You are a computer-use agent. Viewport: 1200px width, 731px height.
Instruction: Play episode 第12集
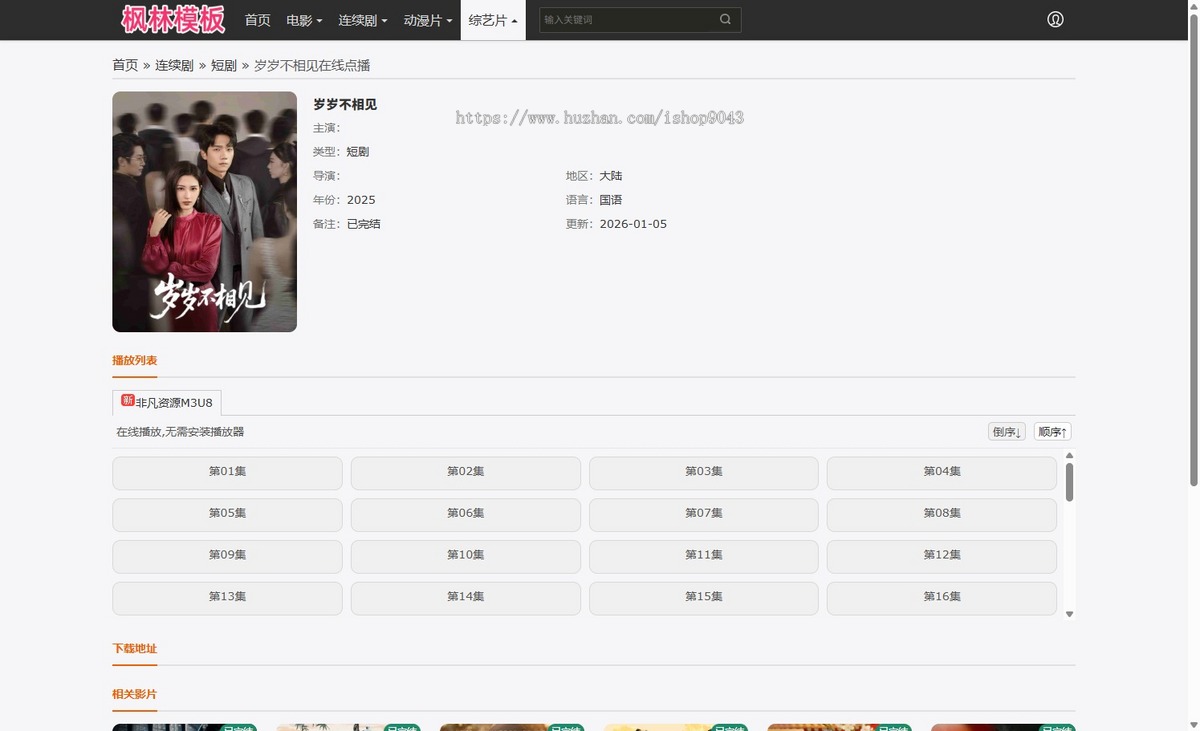[942, 556]
